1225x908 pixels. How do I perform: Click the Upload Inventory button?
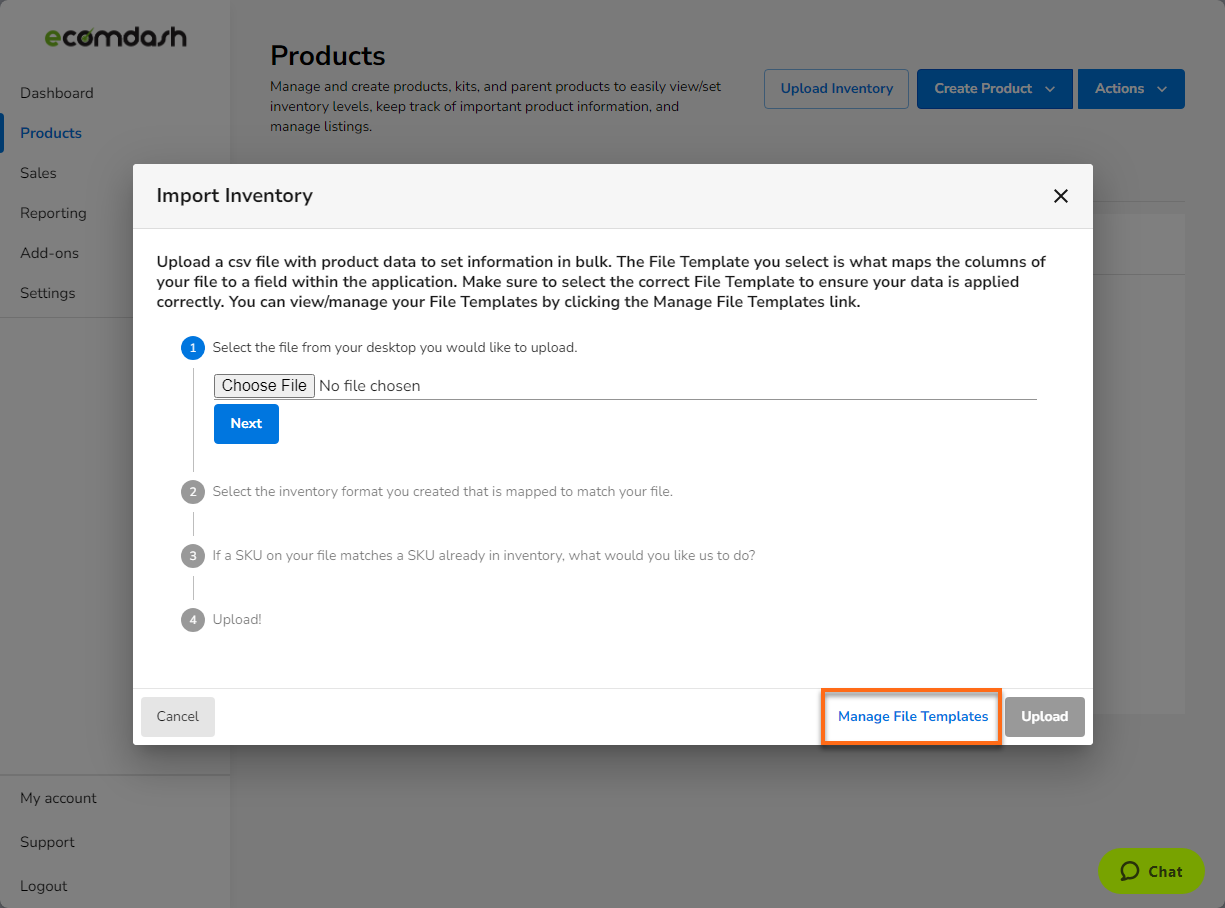coord(836,89)
